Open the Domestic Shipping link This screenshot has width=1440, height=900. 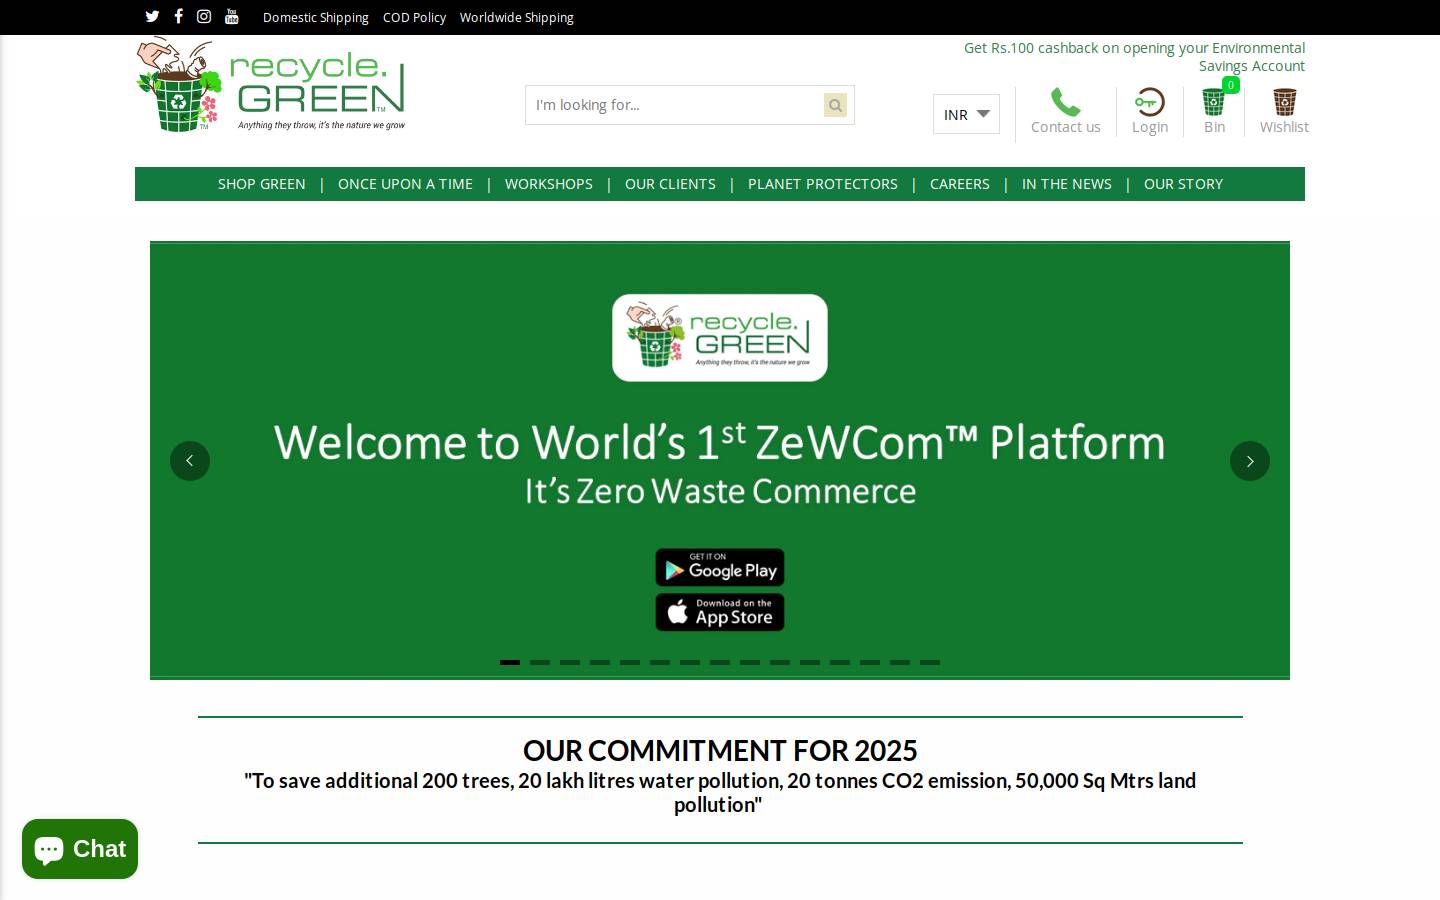tap(316, 17)
